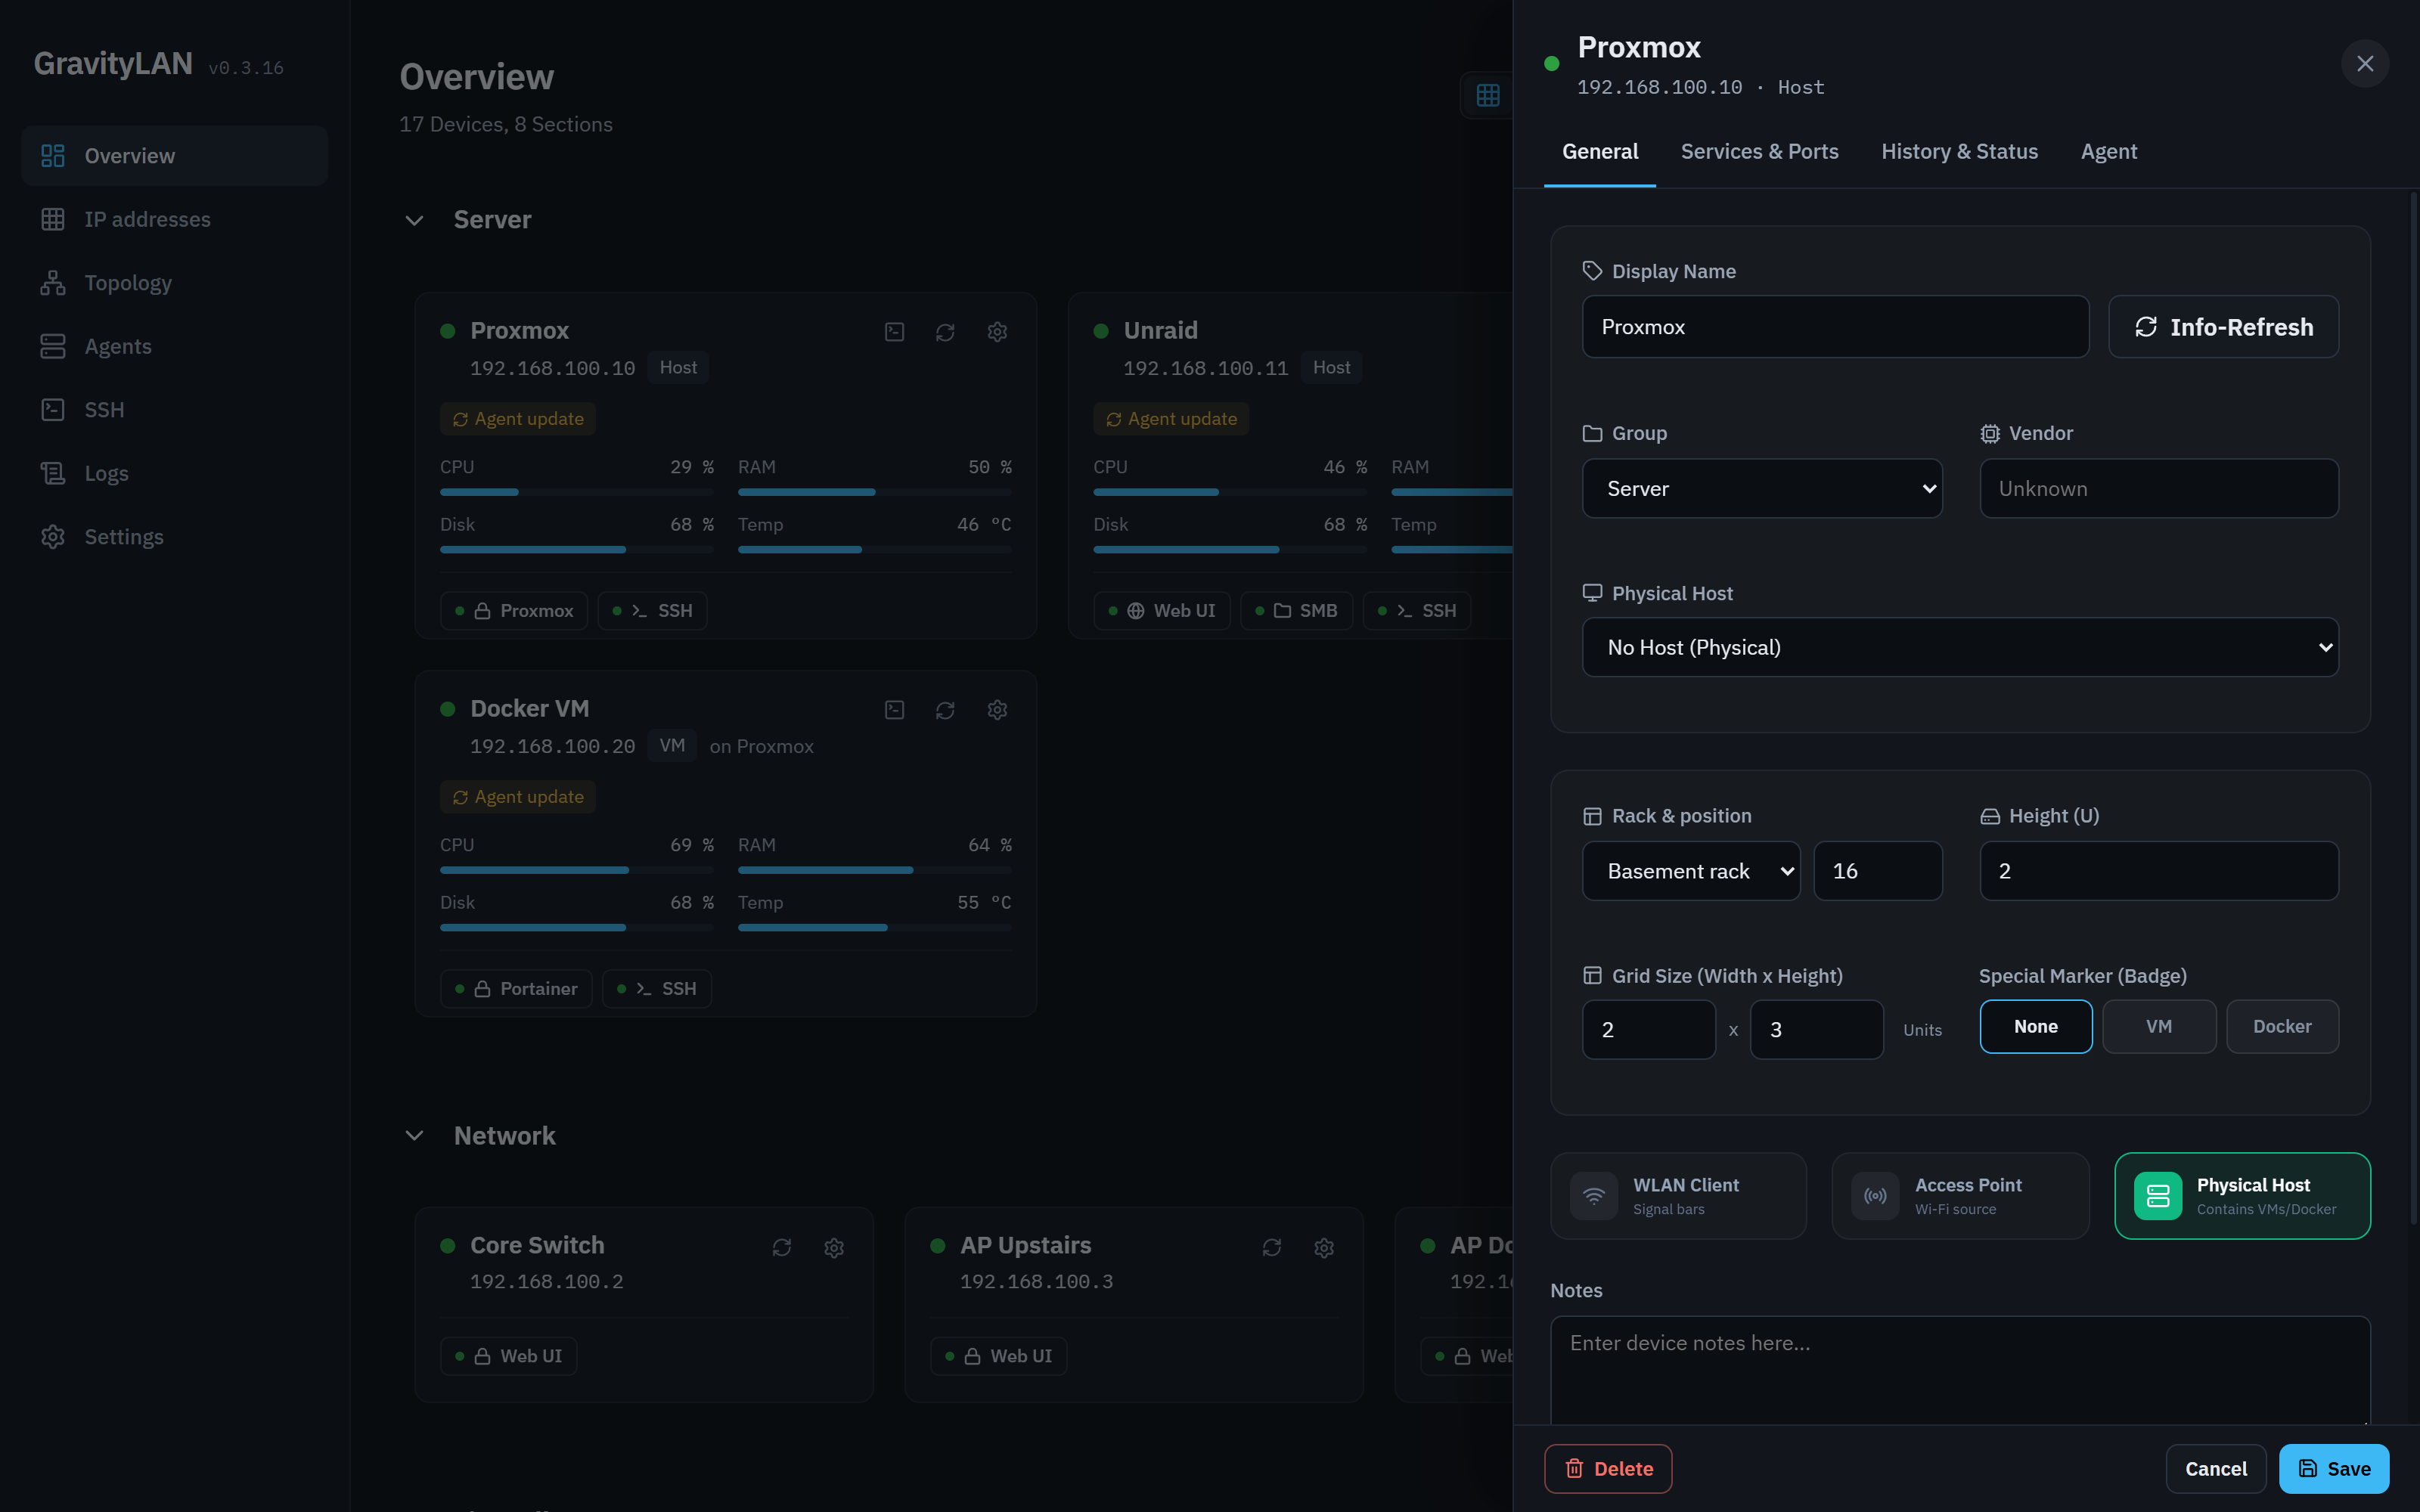
Task: Toggle WLAN Client option
Action: (x=1679, y=1196)
